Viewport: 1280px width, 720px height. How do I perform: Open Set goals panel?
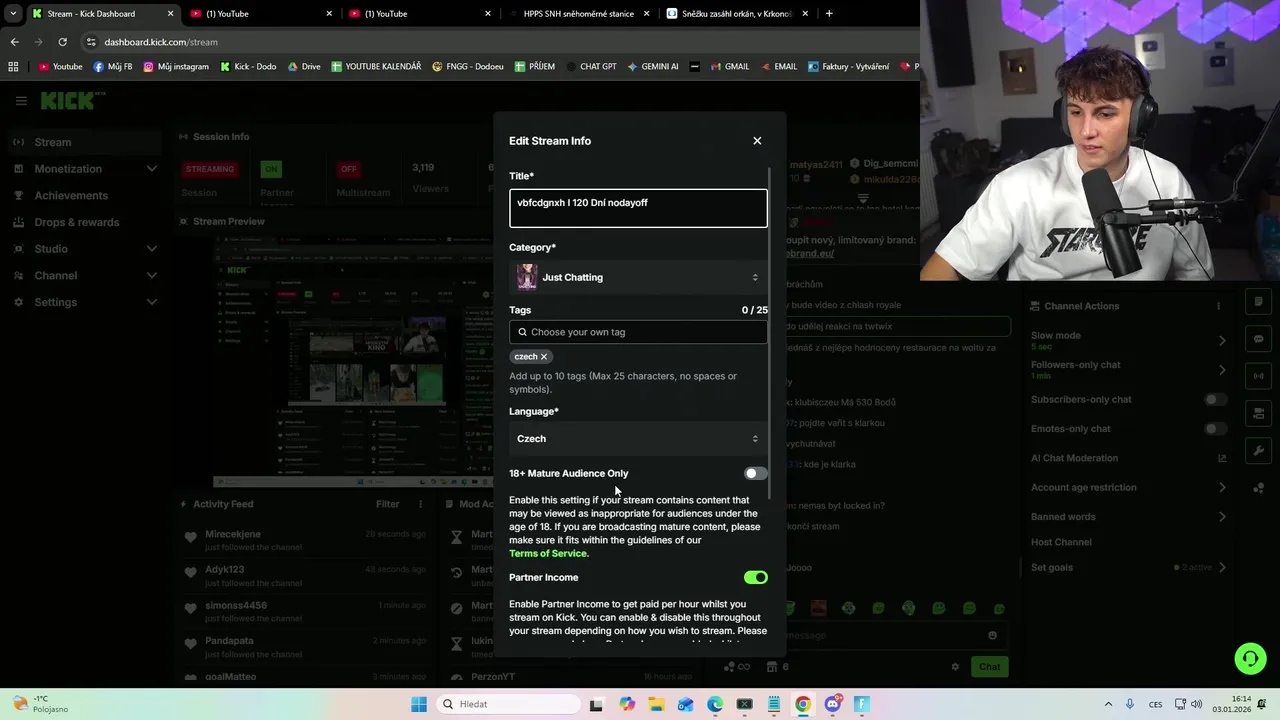tap(1128, 568)
